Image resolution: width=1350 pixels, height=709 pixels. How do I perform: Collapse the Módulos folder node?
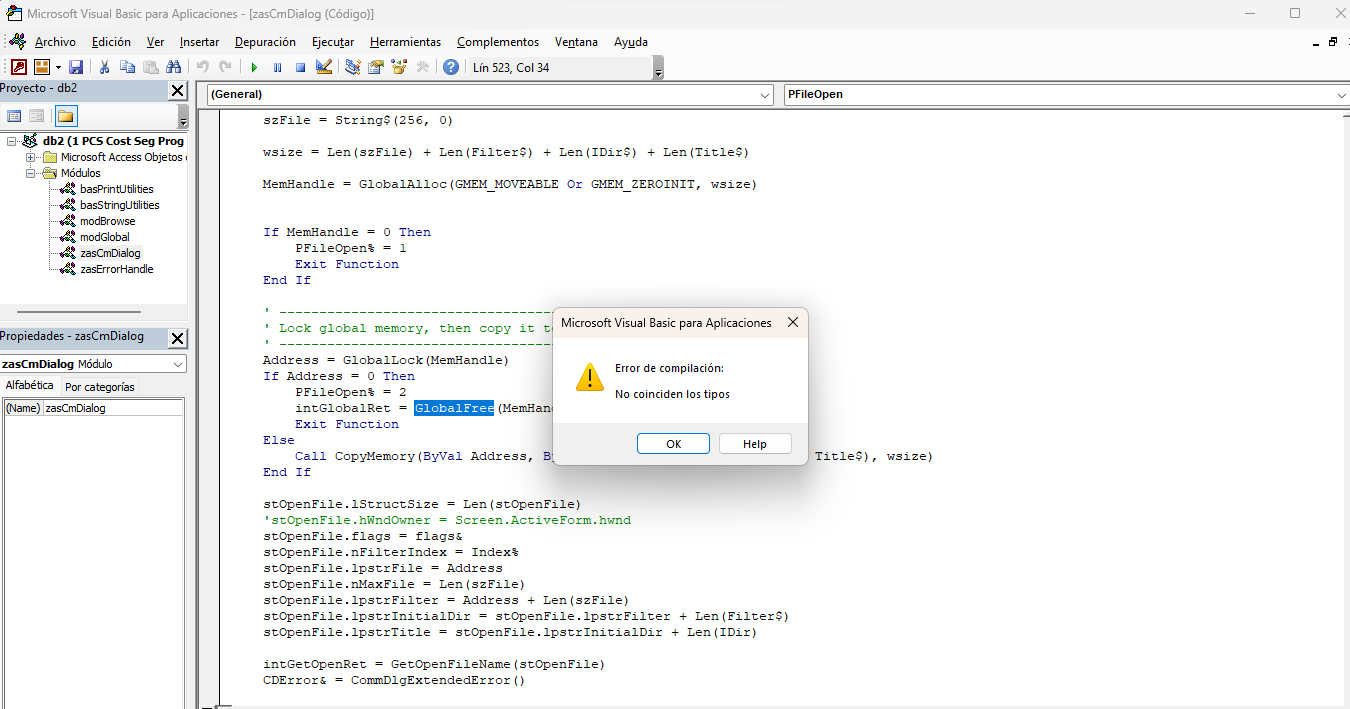tap(30, 173)
